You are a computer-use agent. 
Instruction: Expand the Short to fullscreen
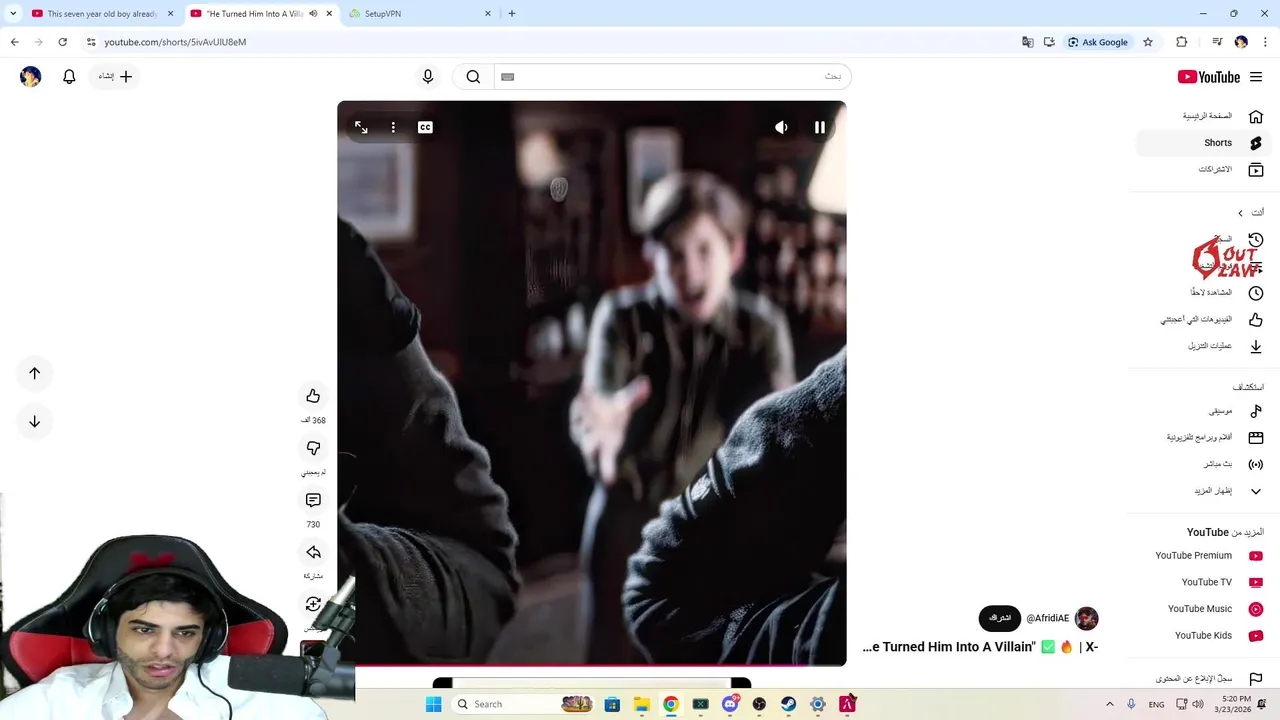(361, 127)
